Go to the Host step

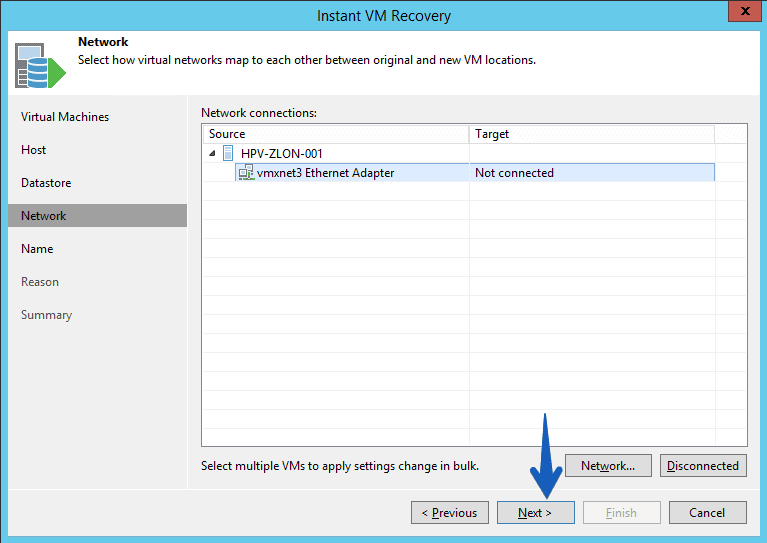(33, 150)
